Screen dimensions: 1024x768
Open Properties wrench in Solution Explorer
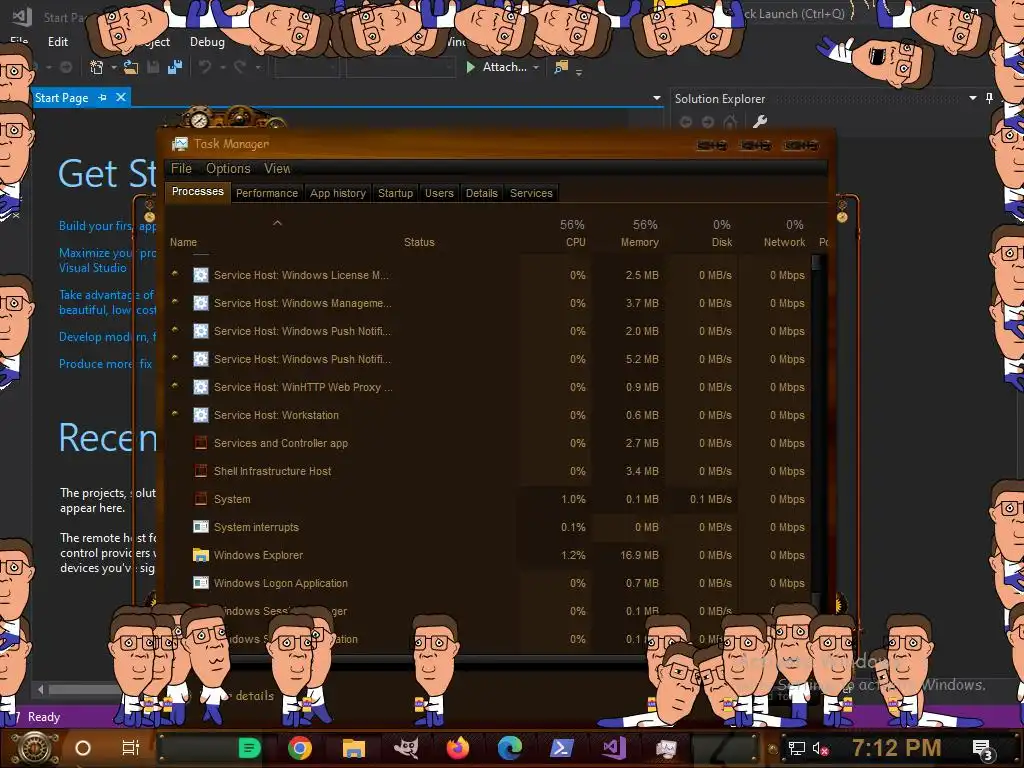pos(760,121)
